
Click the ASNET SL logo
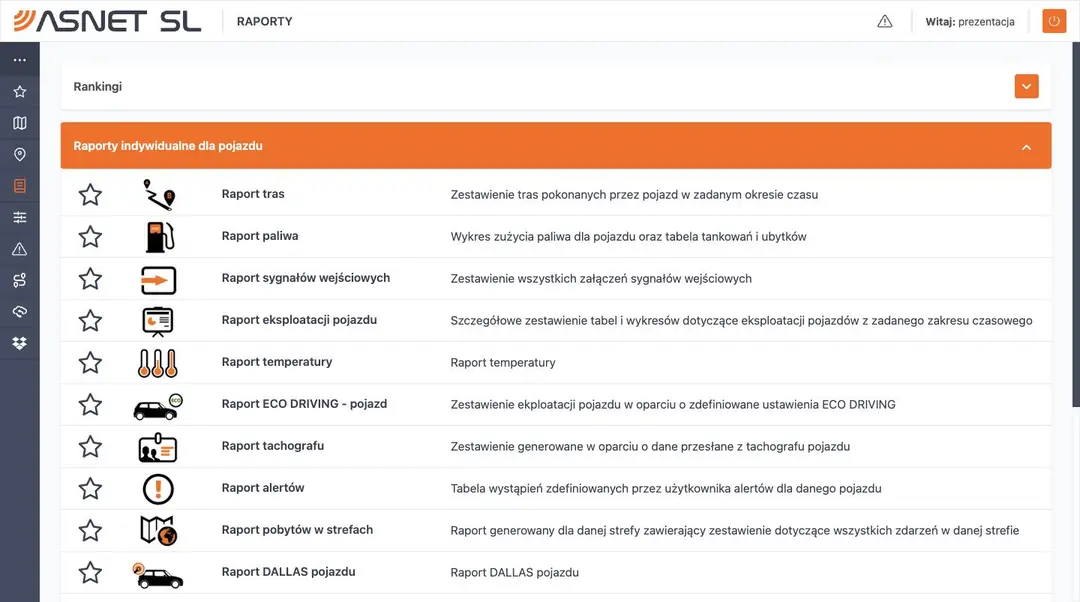pyautogui.click(x=107, y=21)
